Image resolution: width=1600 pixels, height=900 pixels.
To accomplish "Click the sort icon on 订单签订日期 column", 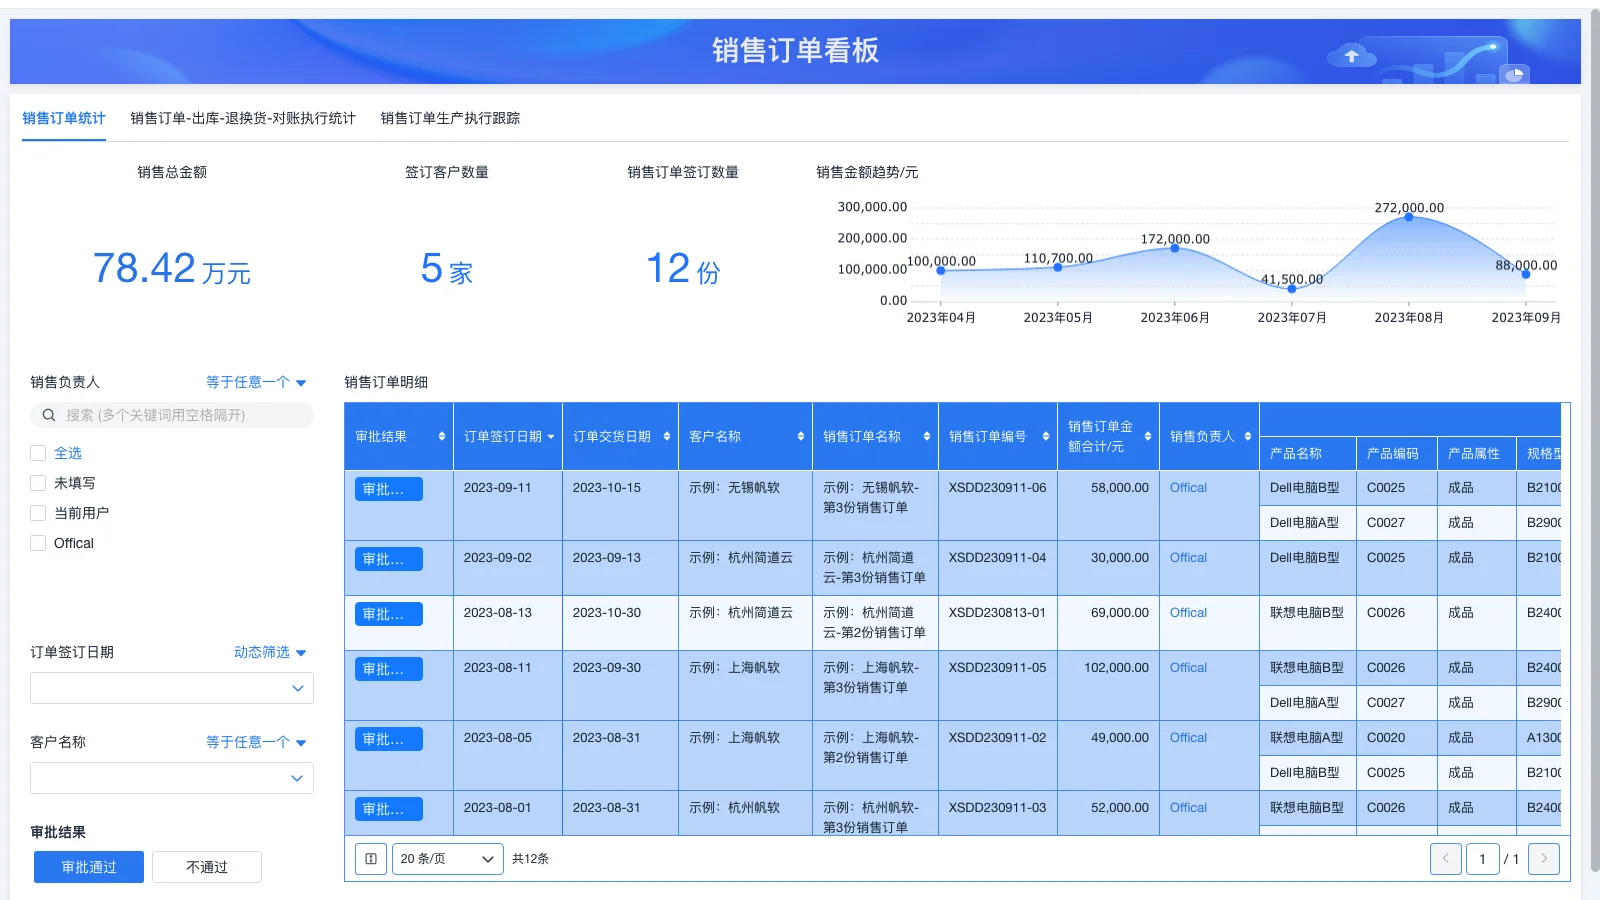I will [551, 436].
